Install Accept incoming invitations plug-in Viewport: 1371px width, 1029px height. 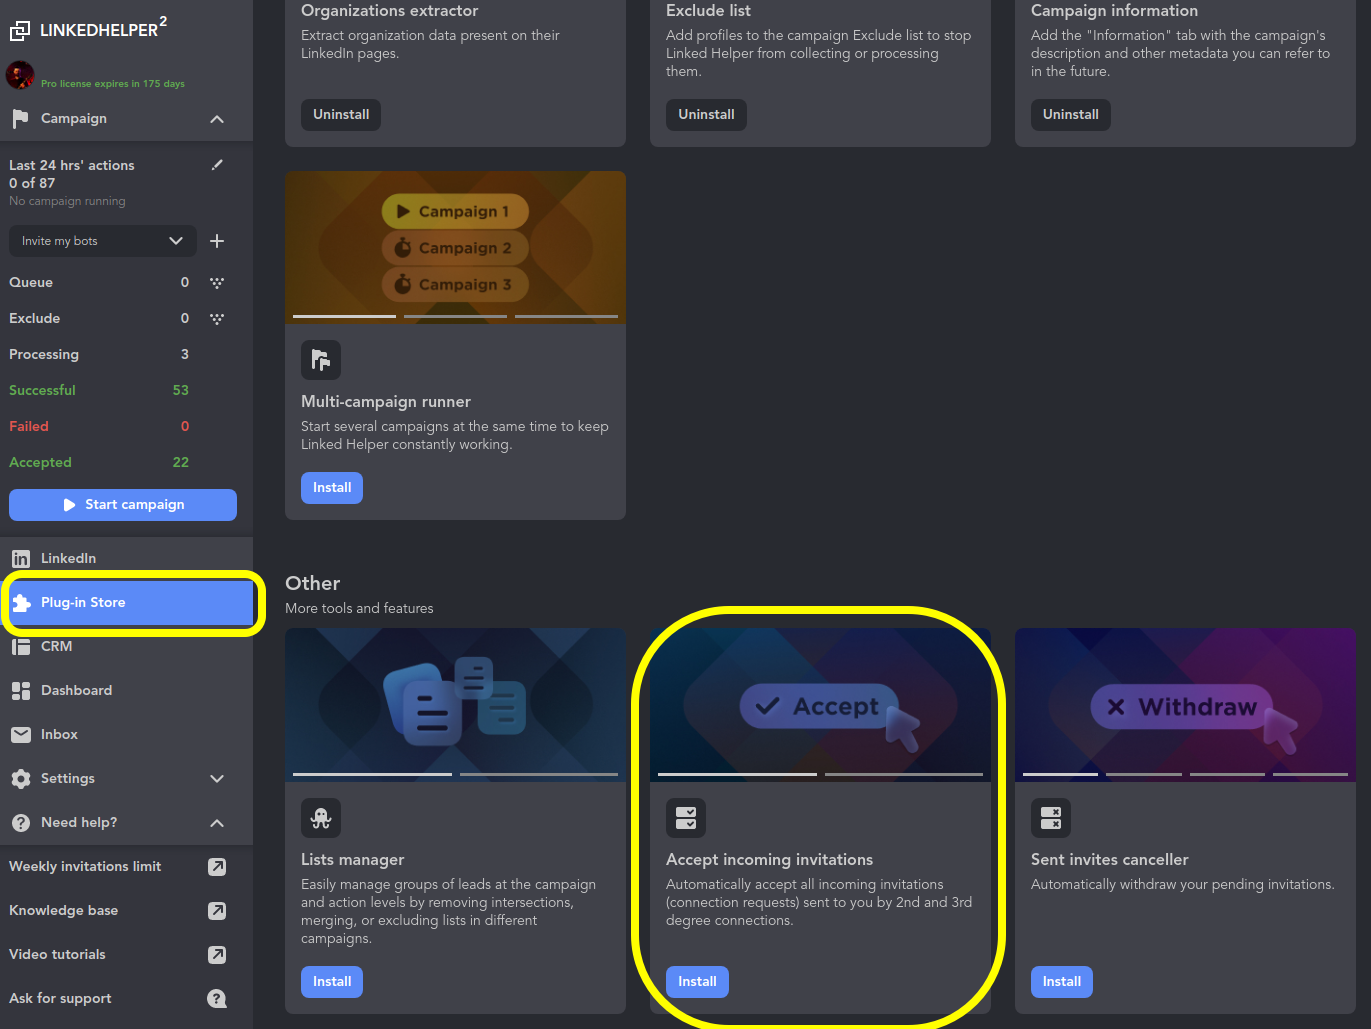click(x=697, y=982)
